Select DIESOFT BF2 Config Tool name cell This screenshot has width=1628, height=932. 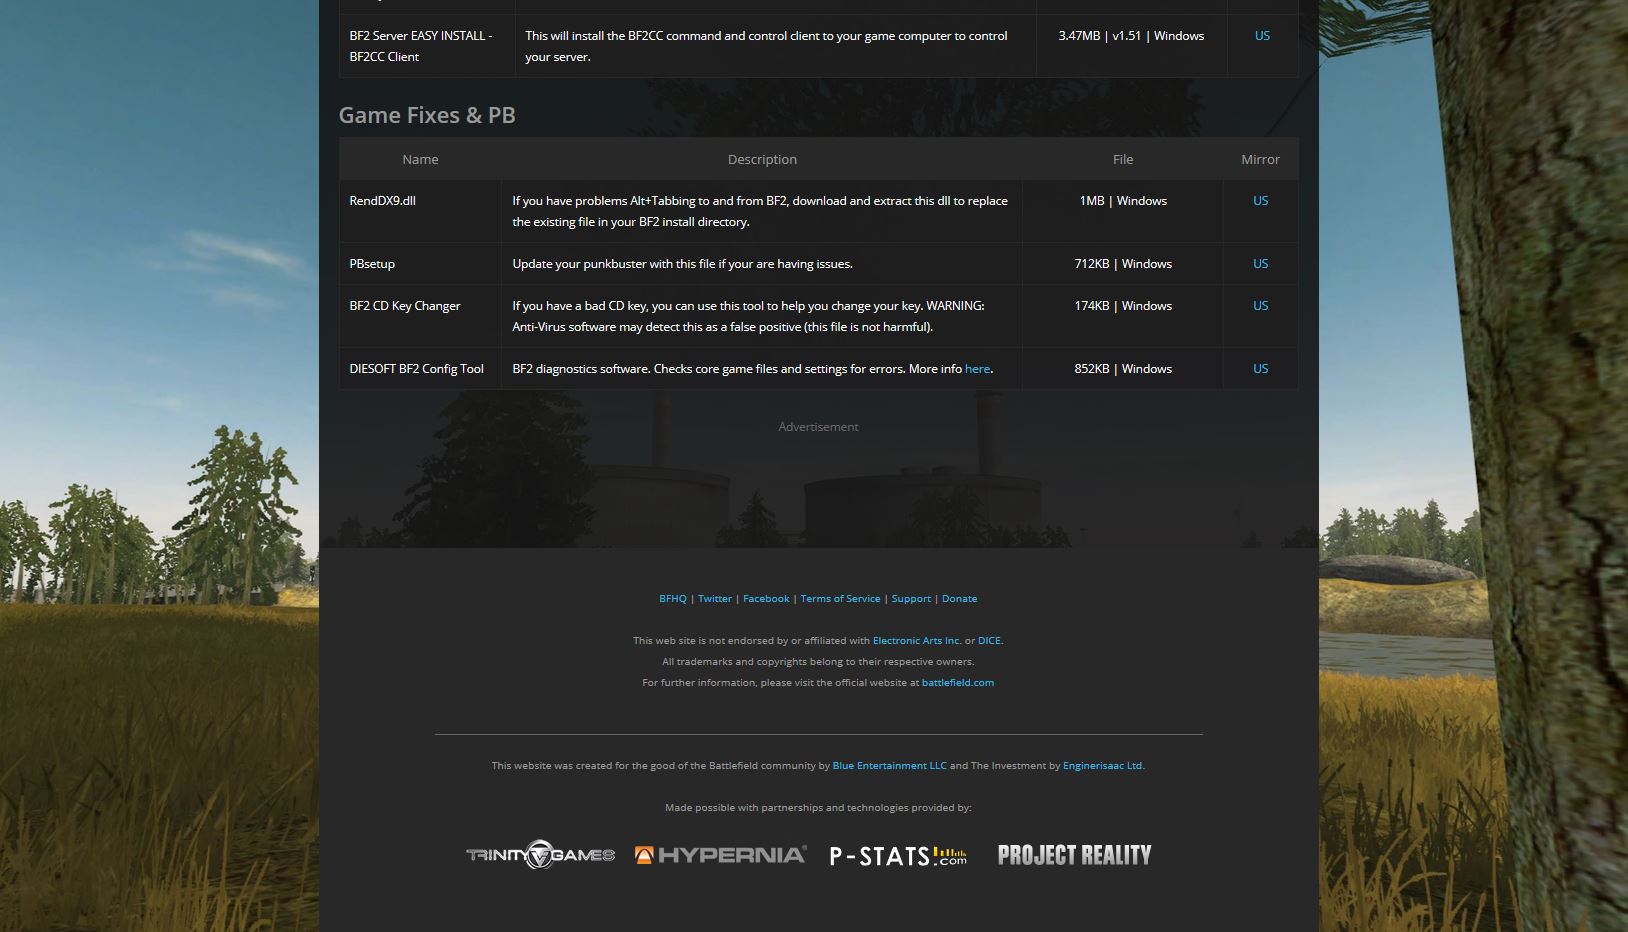click(x=420, y=369)
